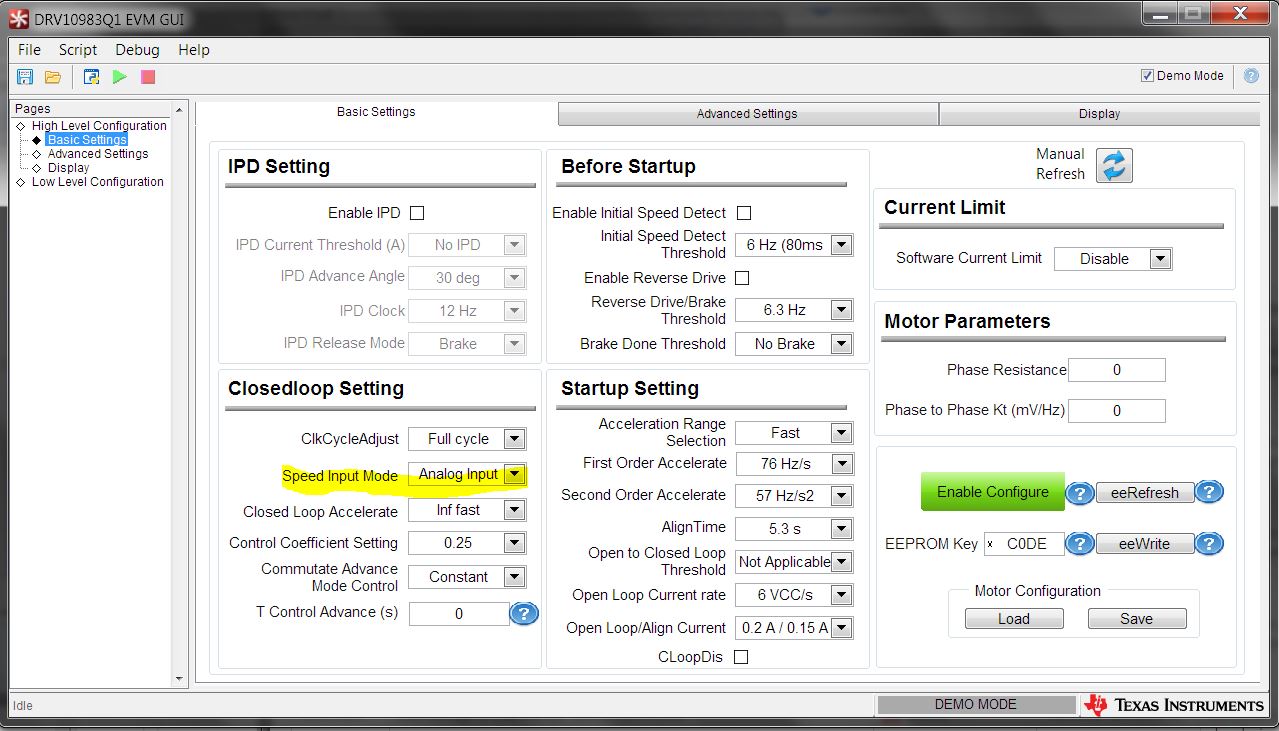Check Enable Reverse Drive
The image size is (1279, 731).
pyautogui.click(x=741, y=278)
